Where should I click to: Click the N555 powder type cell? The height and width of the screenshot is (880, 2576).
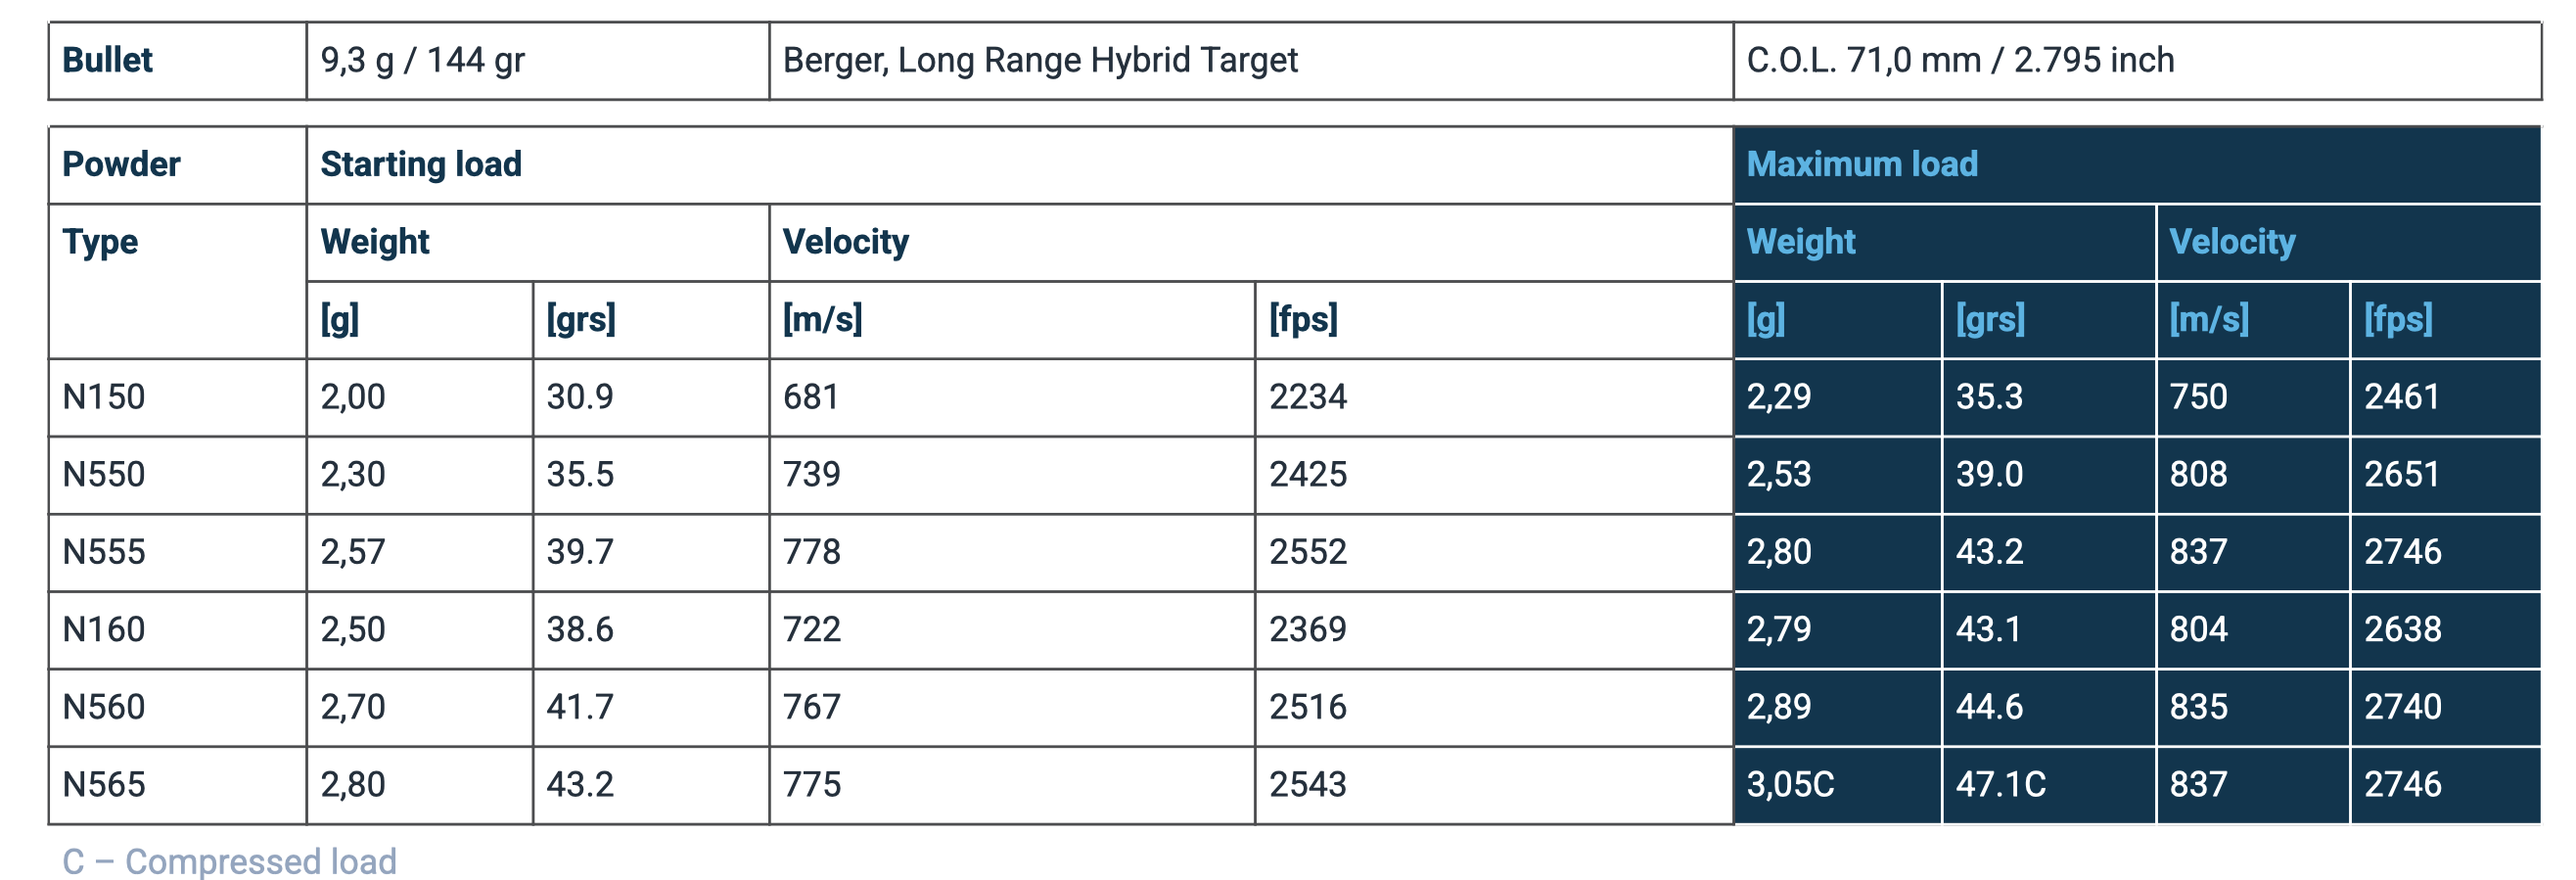click(x=178, y=552)
